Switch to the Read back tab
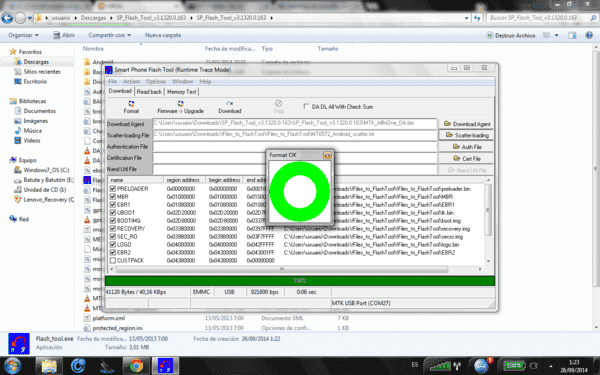The width and height of the screenshot is (600, 375). (x=149, y=92)
